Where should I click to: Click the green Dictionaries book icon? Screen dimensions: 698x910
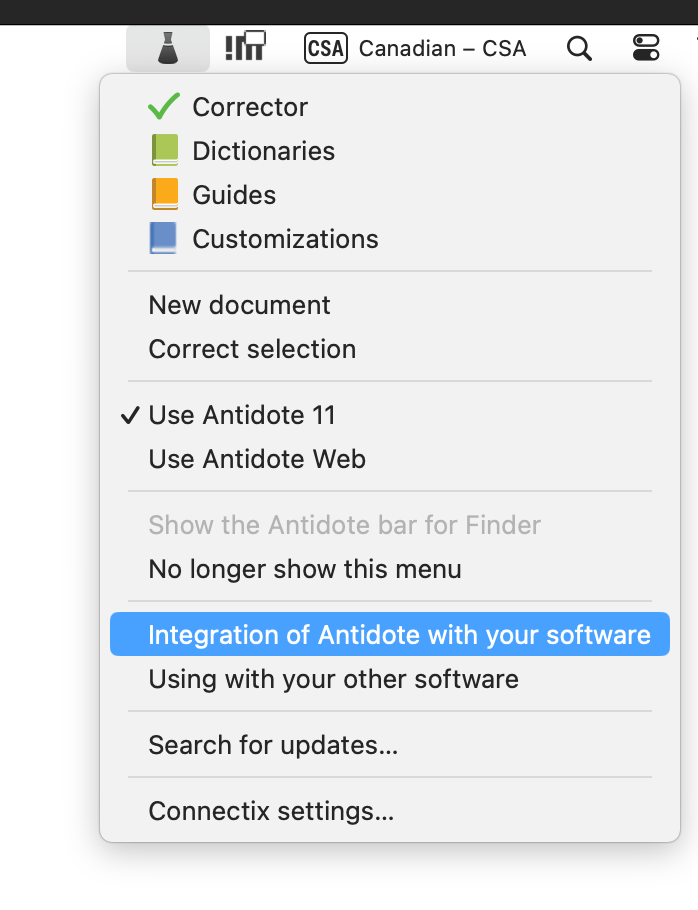[x=164, y=151]
